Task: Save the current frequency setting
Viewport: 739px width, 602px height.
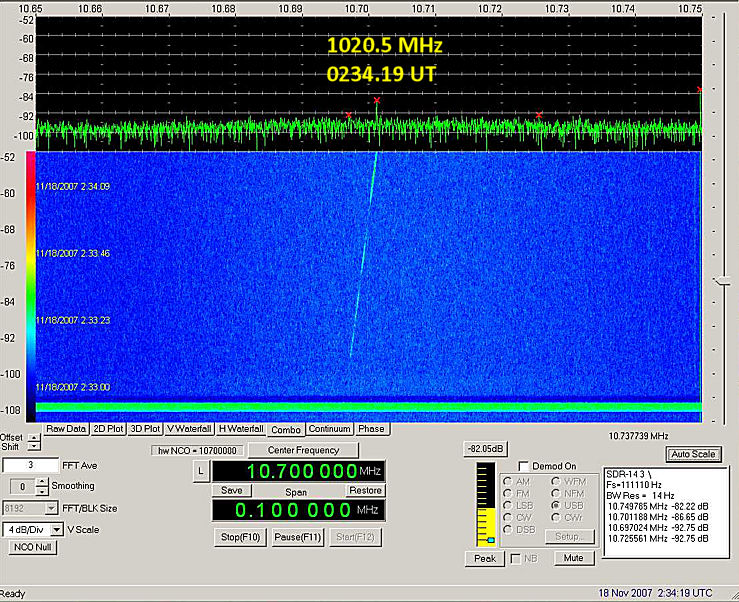Action: (x=231, y=490)
